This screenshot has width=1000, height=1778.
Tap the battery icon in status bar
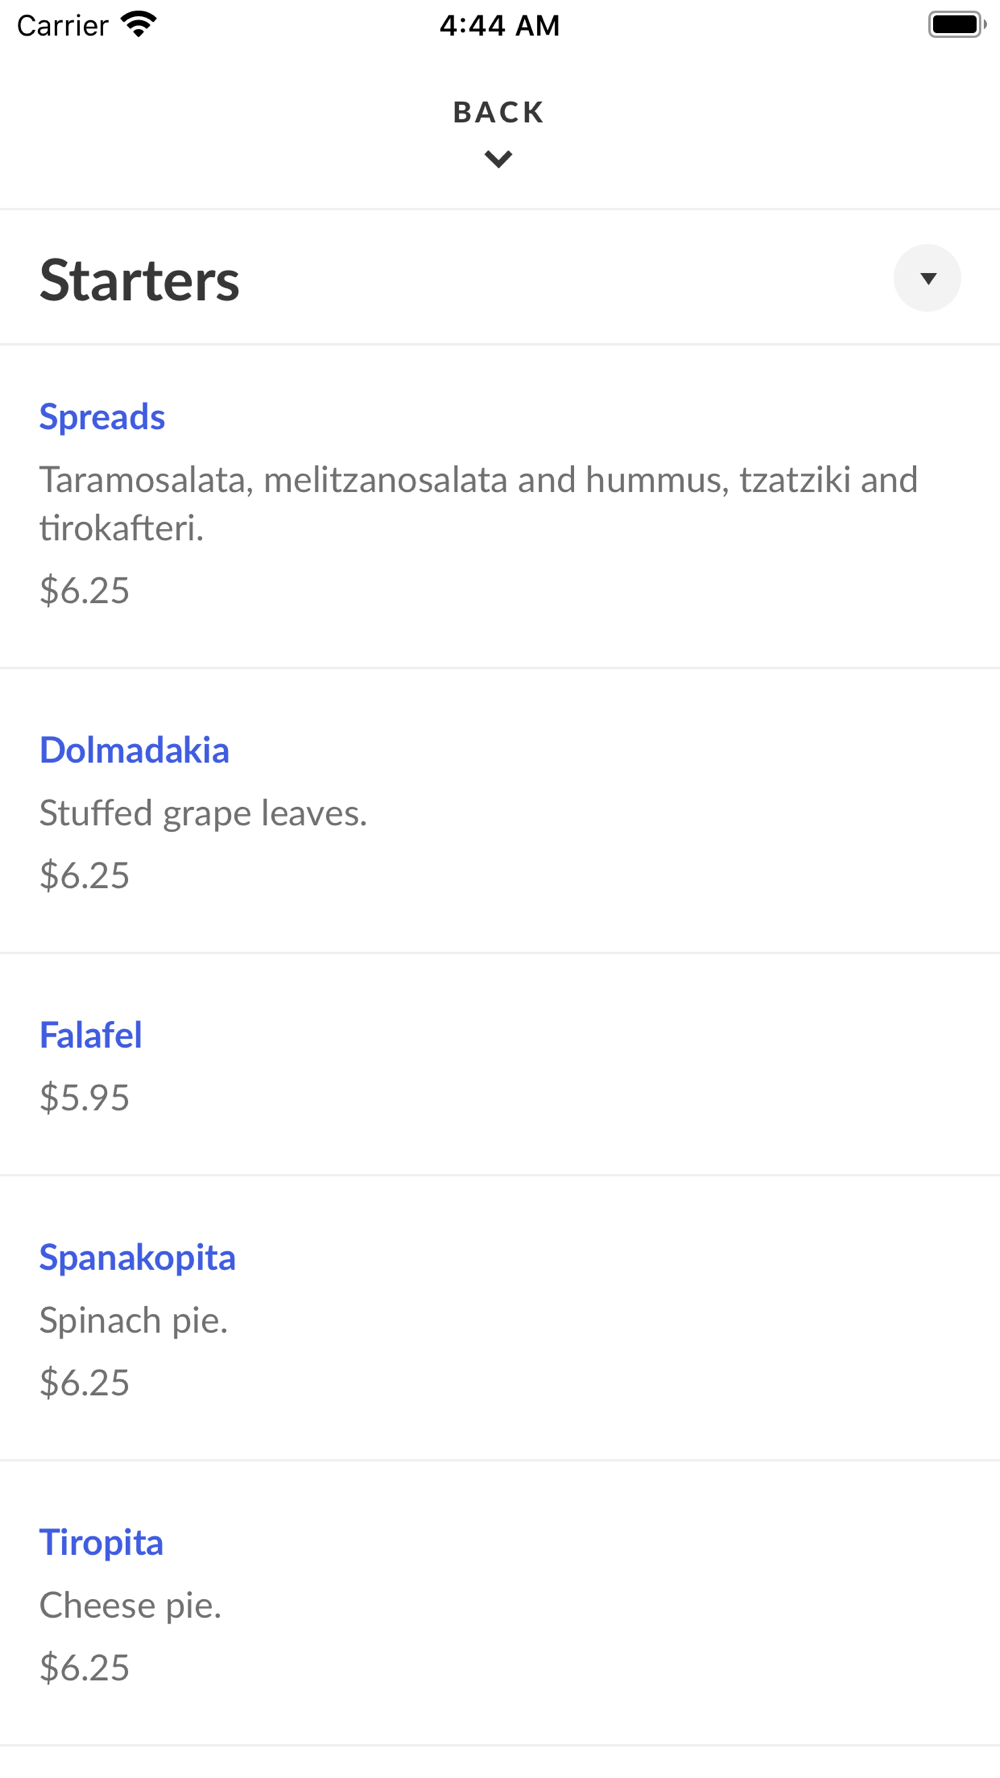pos(956,24)
